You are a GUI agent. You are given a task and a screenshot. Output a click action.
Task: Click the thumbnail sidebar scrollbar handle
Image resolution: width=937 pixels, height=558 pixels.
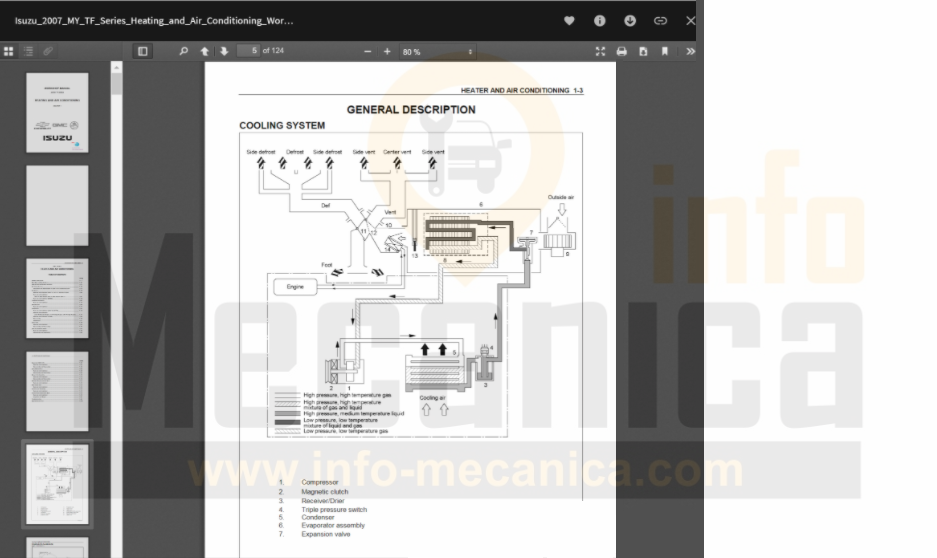117,84
